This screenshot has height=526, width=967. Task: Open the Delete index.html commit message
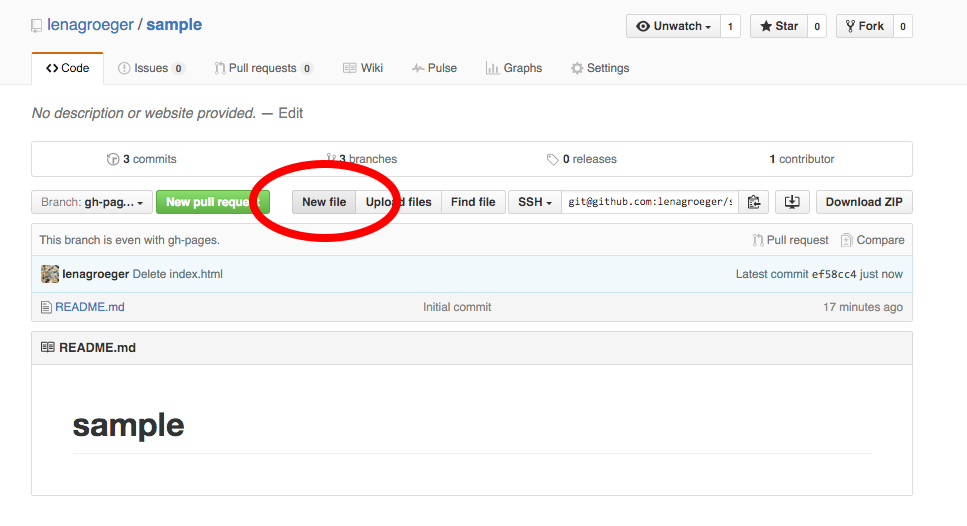point(178,274)
